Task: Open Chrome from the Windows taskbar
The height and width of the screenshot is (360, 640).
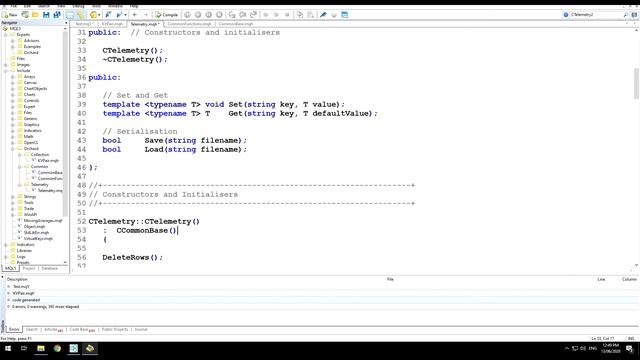Action: (x=57, y=348)
